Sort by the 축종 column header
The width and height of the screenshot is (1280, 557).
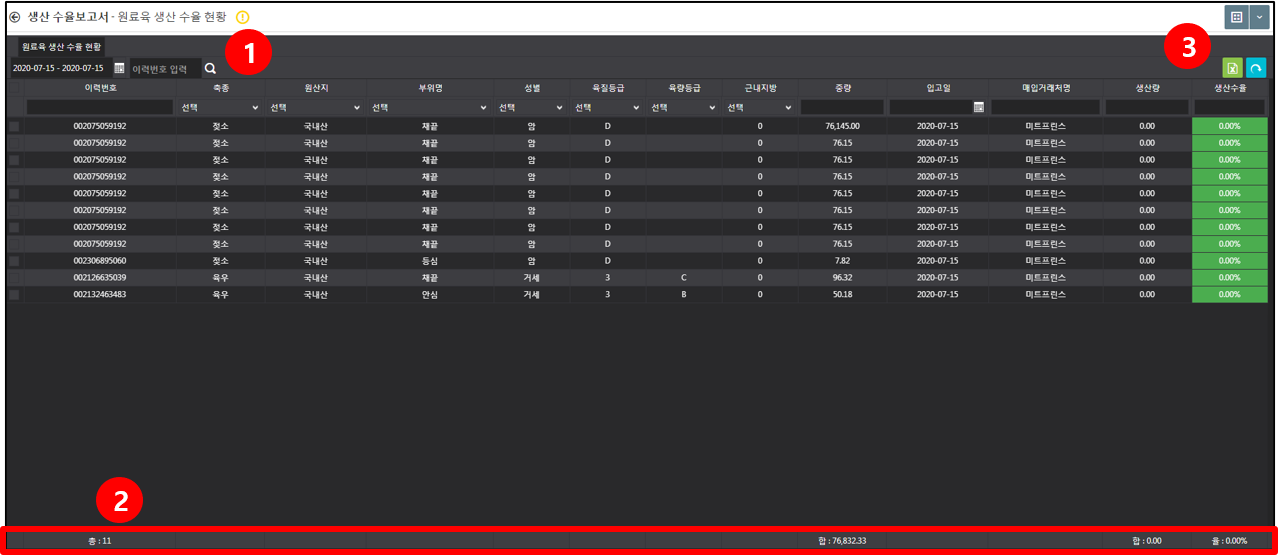pyautogui.click(x=220, y=88)
